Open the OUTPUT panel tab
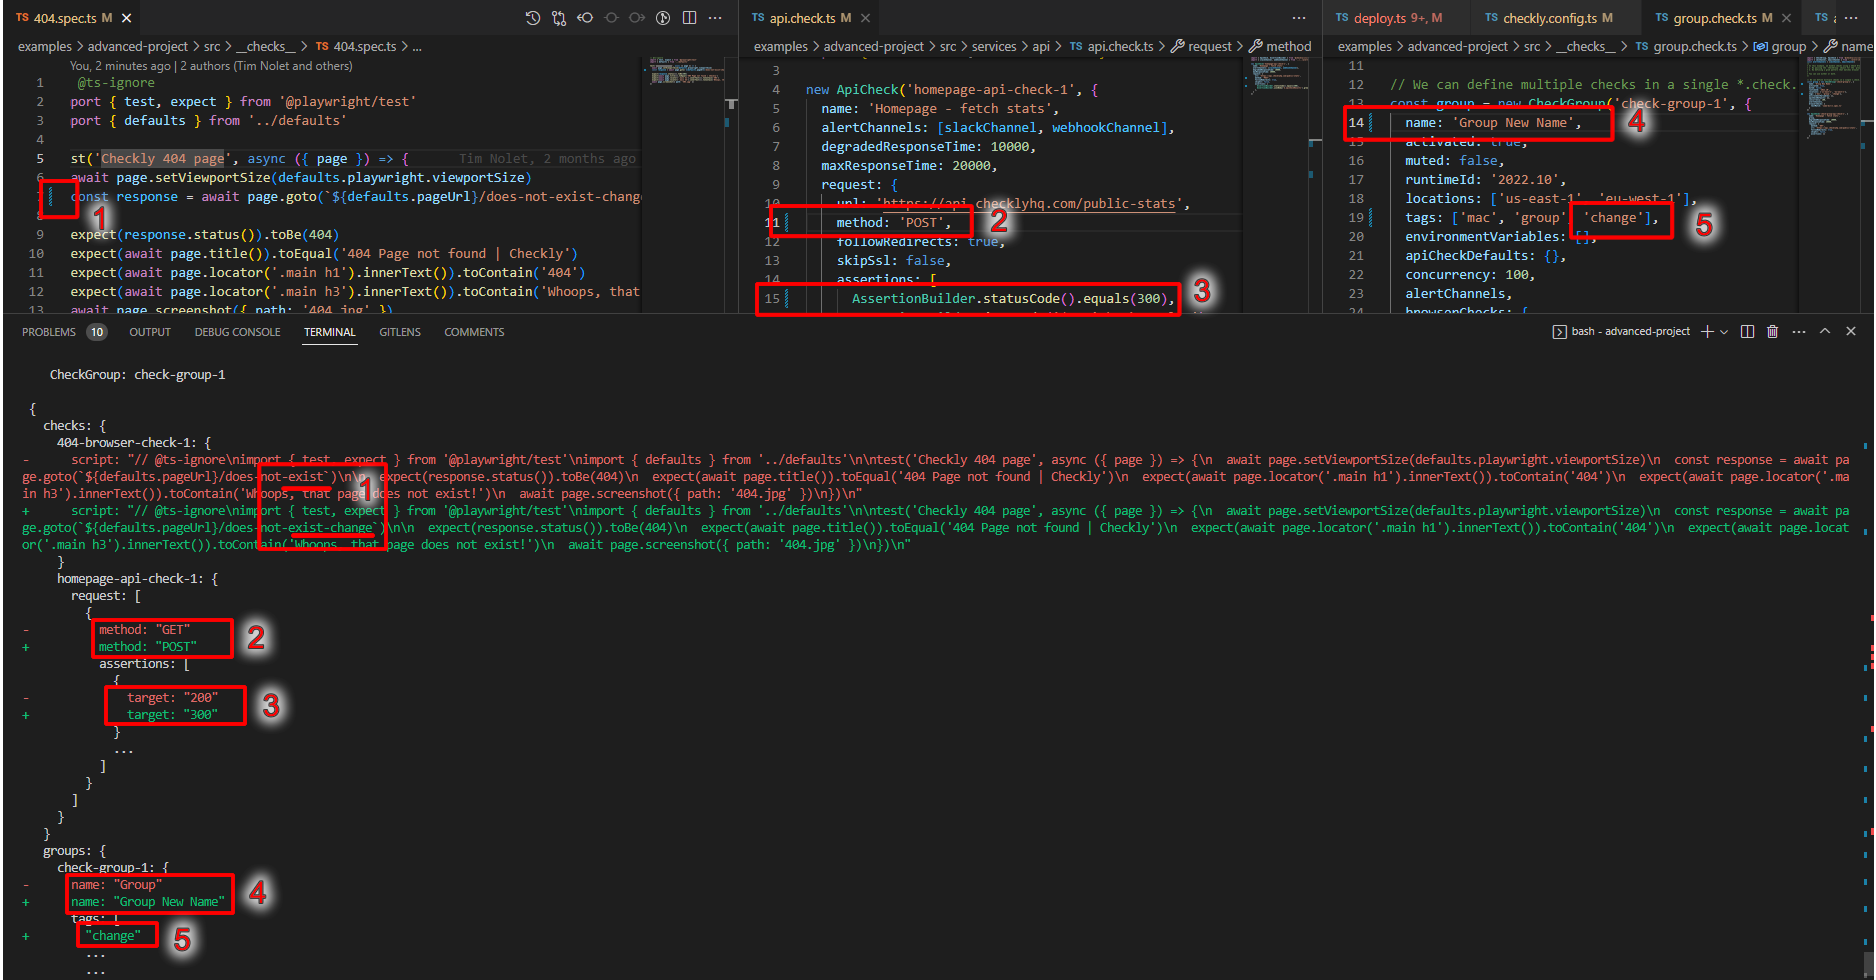The image size is (1876, 980). coord(150,332)
